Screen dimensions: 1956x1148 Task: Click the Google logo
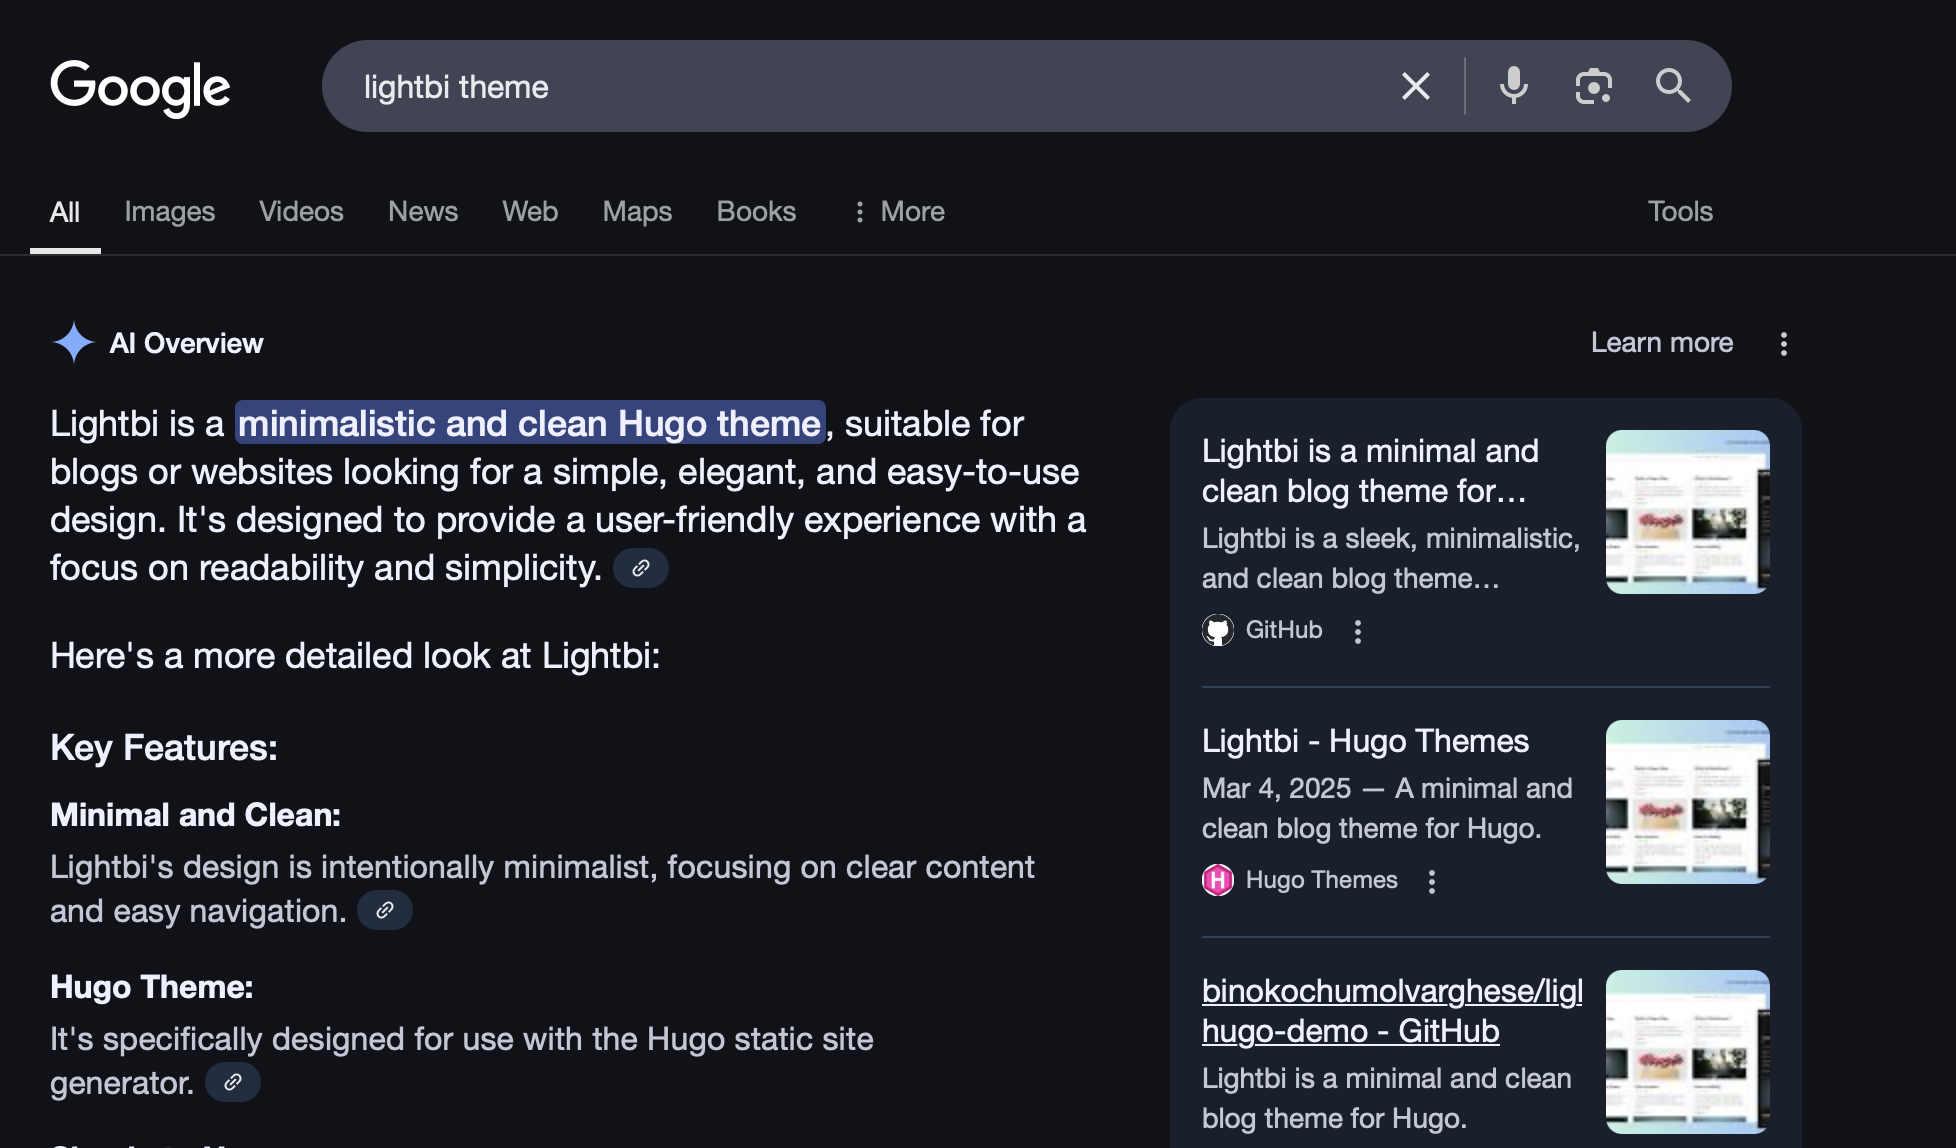(140, 88)
